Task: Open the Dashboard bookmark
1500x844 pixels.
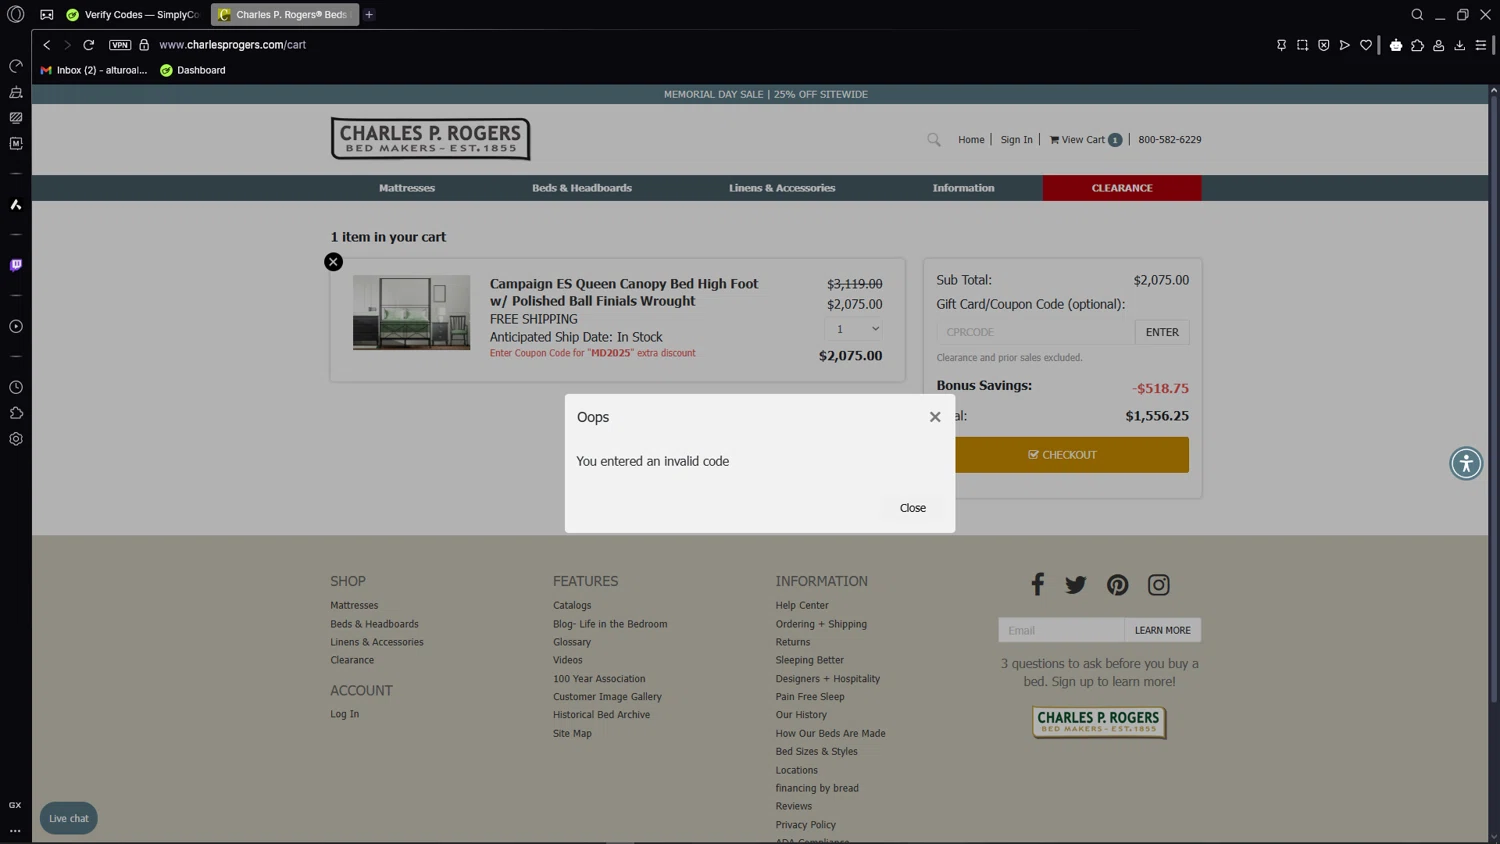Action: tap(193, 70)
